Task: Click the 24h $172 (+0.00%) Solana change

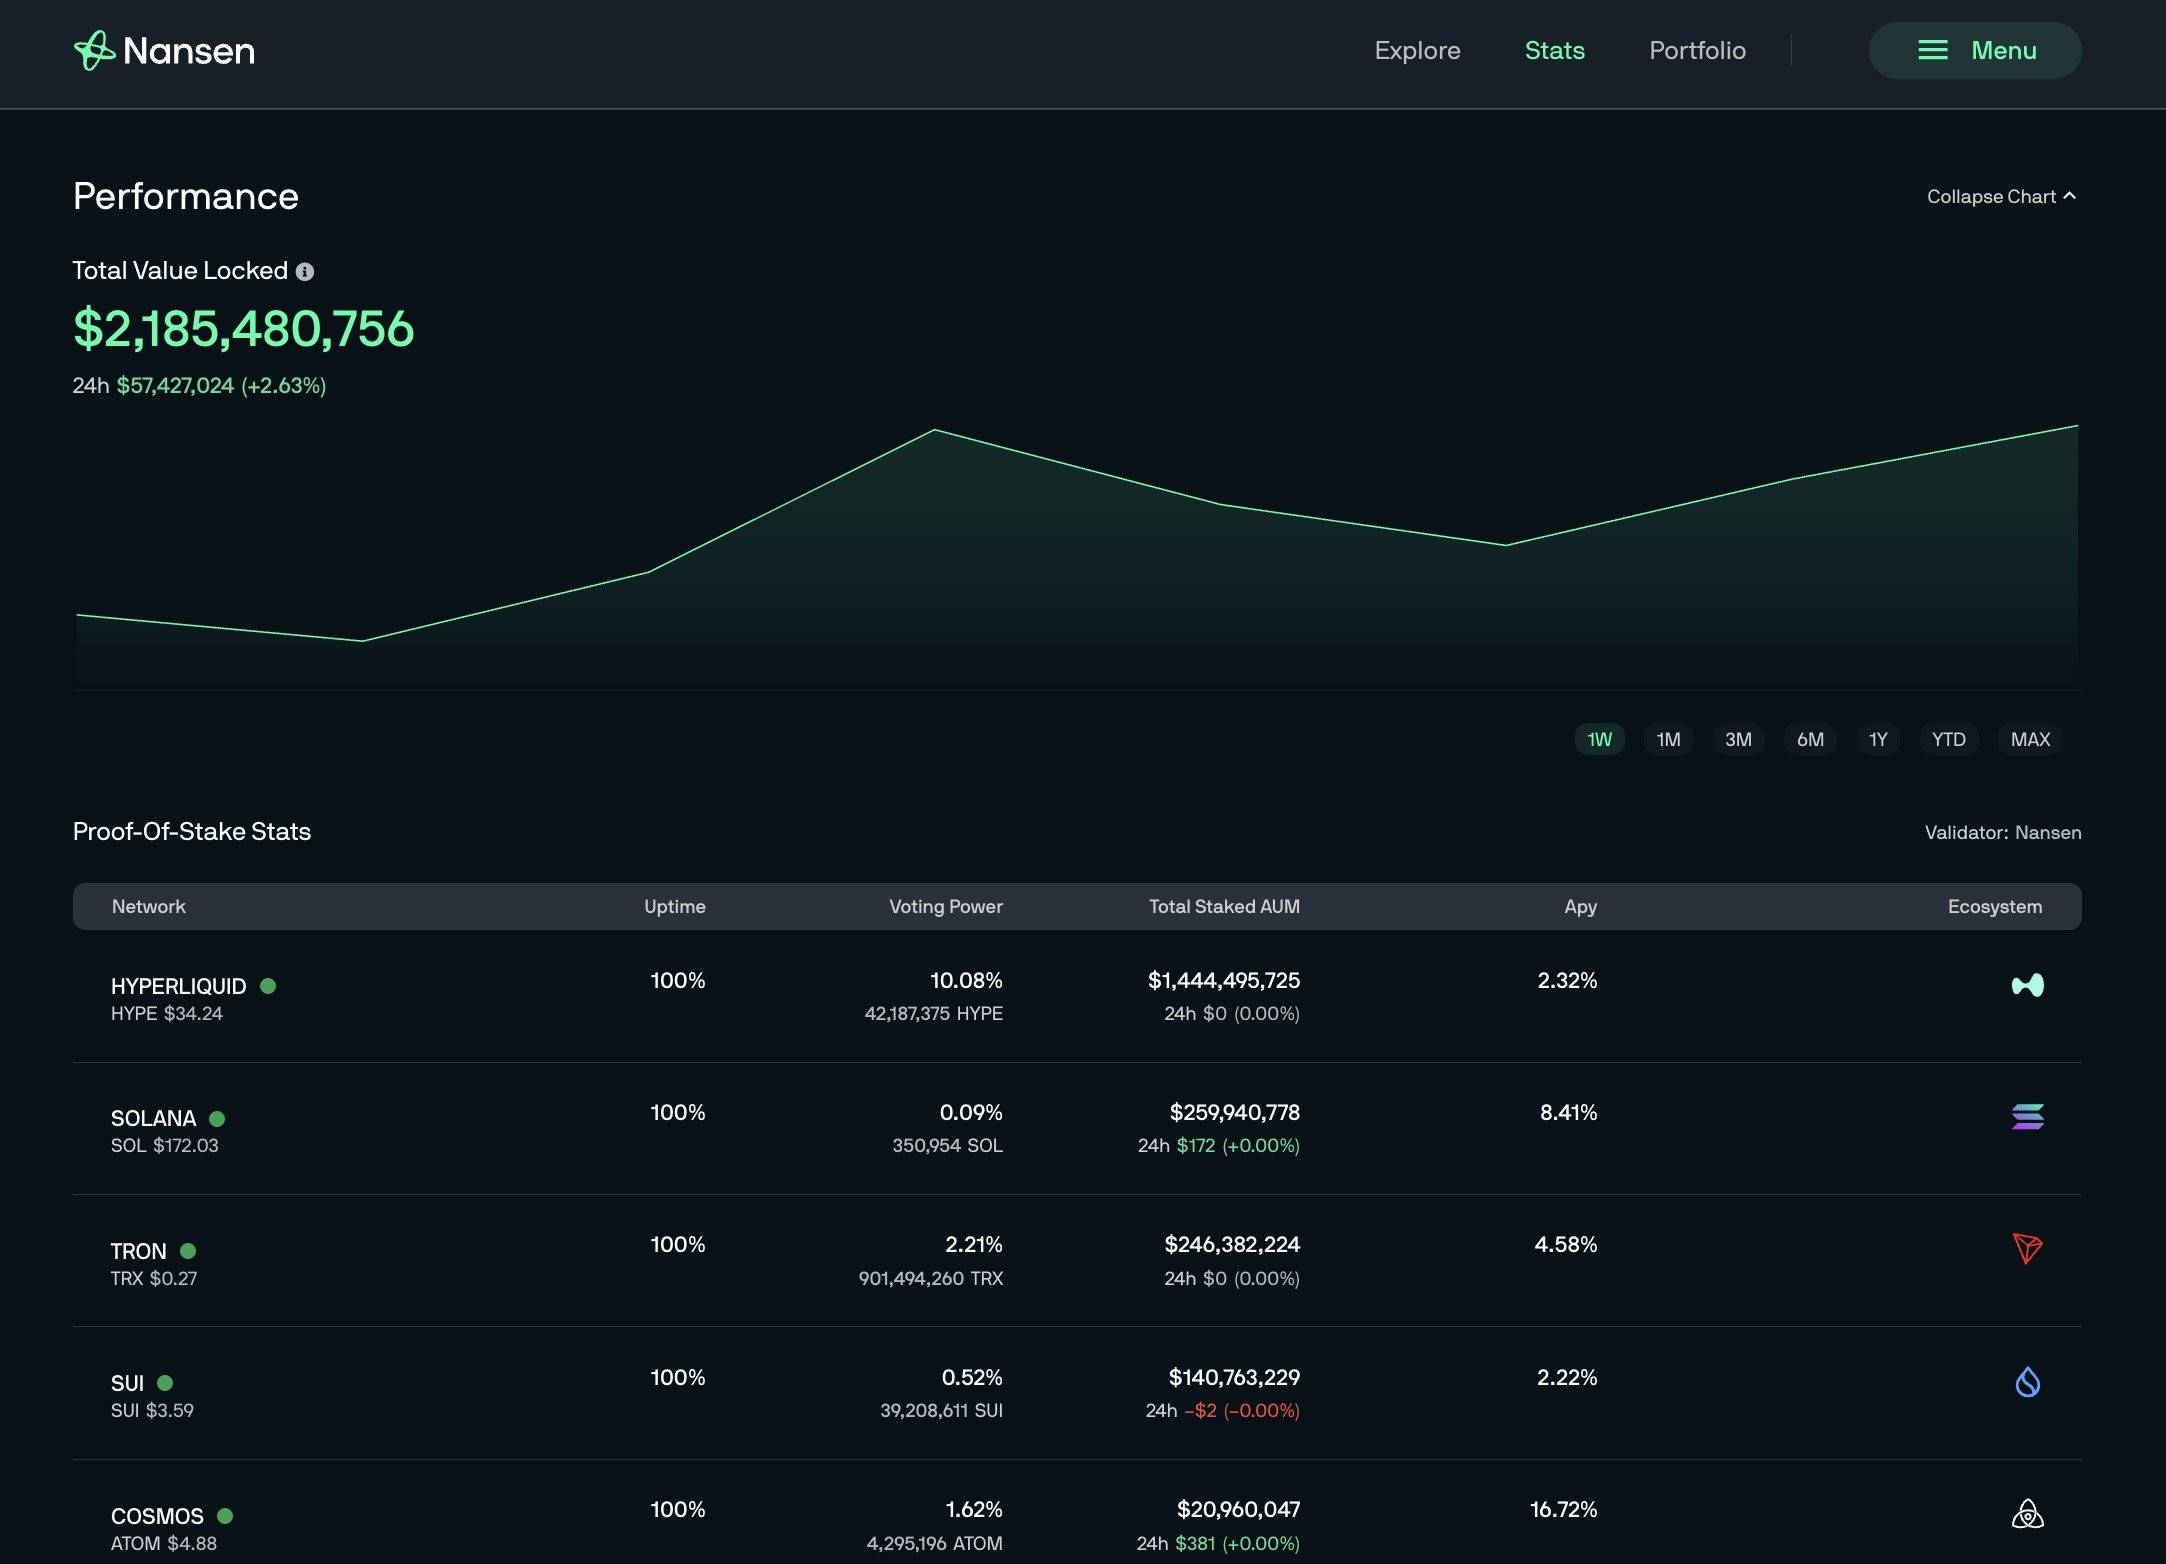Action: 1218,1145
